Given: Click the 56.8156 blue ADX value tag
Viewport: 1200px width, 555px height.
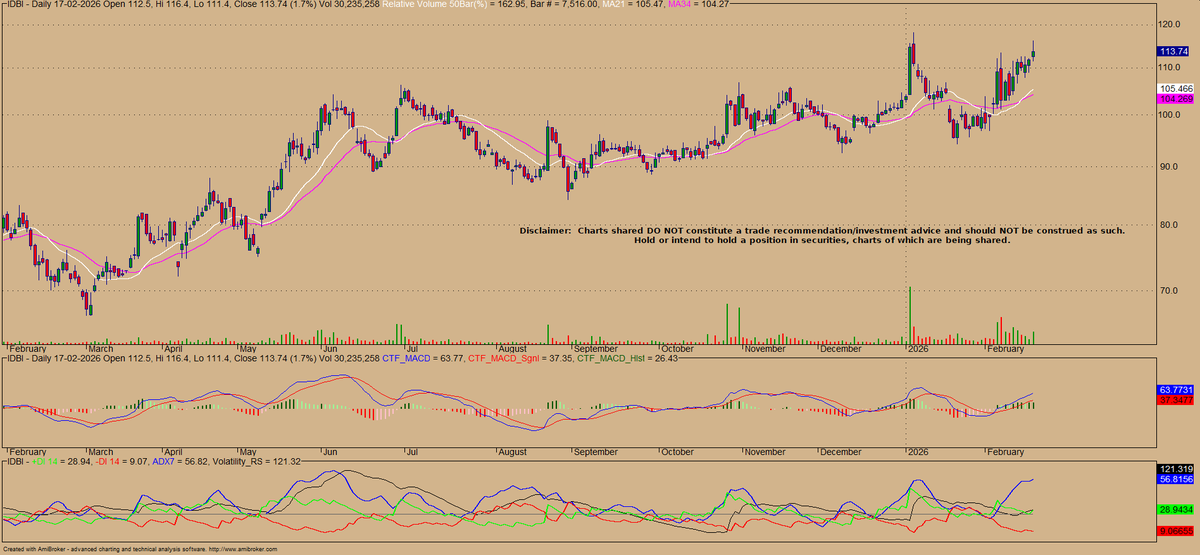Looking at the screenshot, I should (x=1176, y=480).
